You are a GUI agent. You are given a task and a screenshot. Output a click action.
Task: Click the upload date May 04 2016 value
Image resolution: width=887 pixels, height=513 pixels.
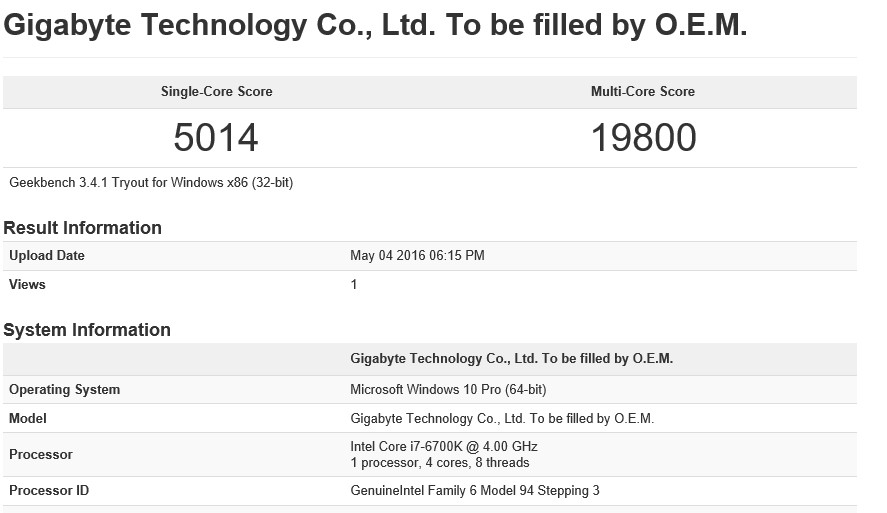point(417,256)
